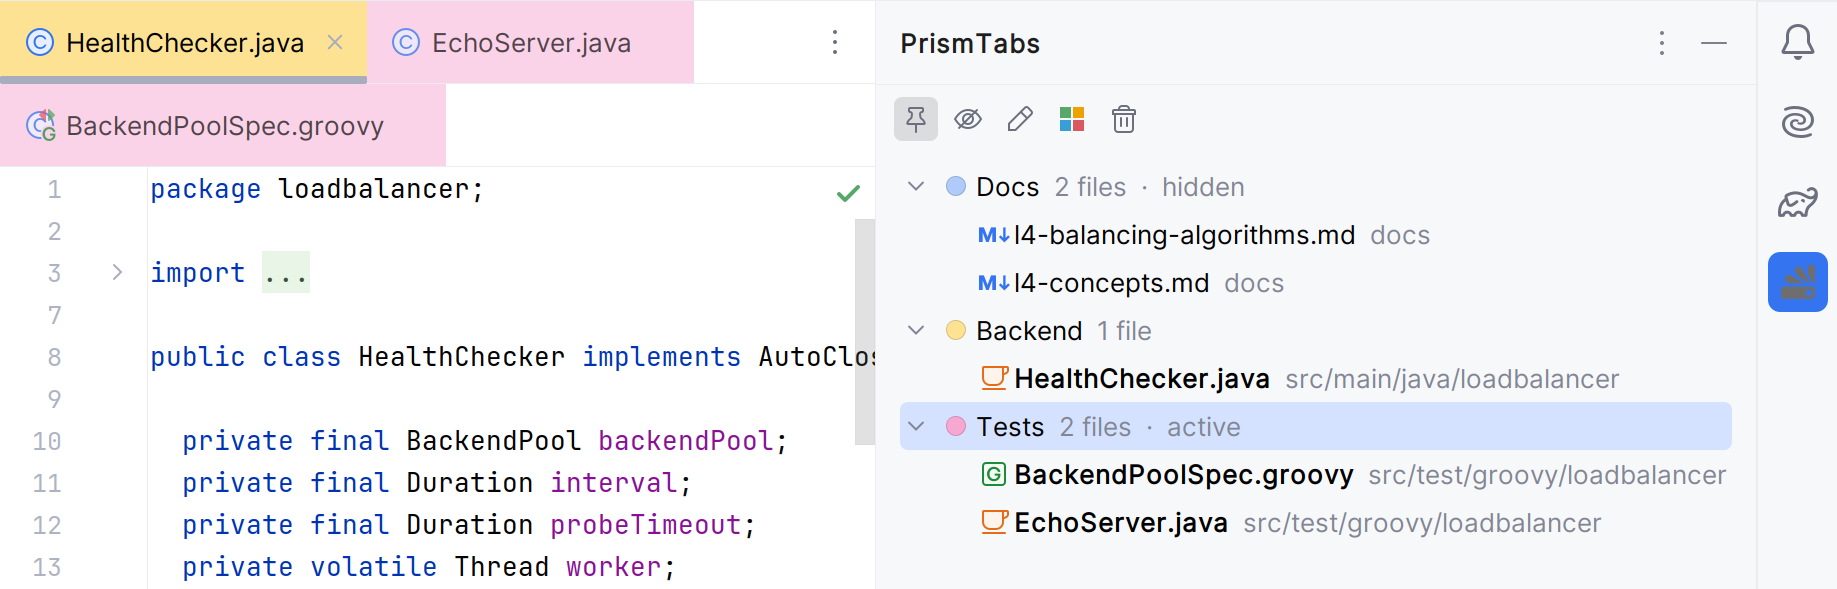This screenshot has width=1837, height=589.
Task: Open the BackendPoolSpec.groovy editor tab
Action: tap(223, 126)
